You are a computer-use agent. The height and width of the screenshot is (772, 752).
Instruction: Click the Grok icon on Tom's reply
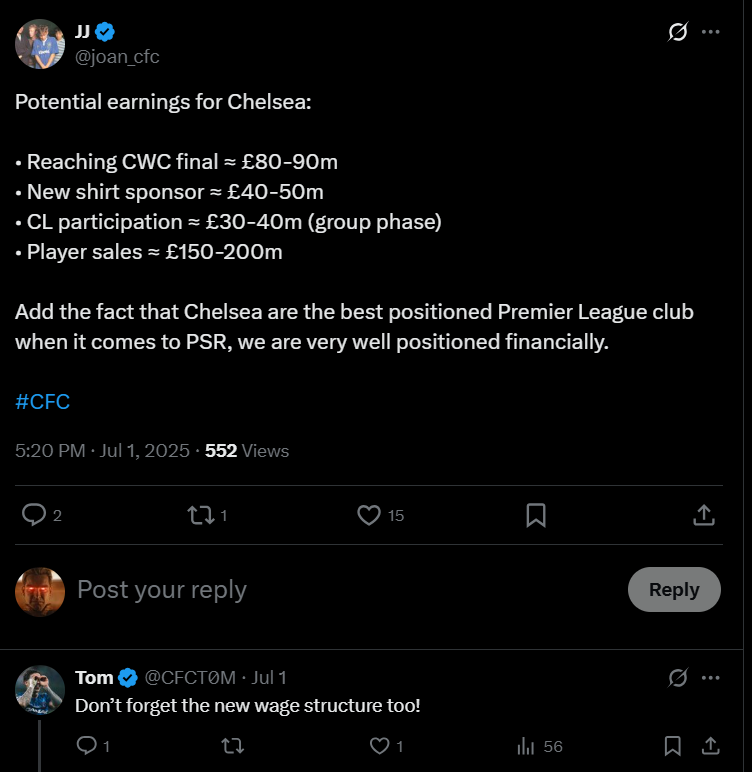(678, 678)
